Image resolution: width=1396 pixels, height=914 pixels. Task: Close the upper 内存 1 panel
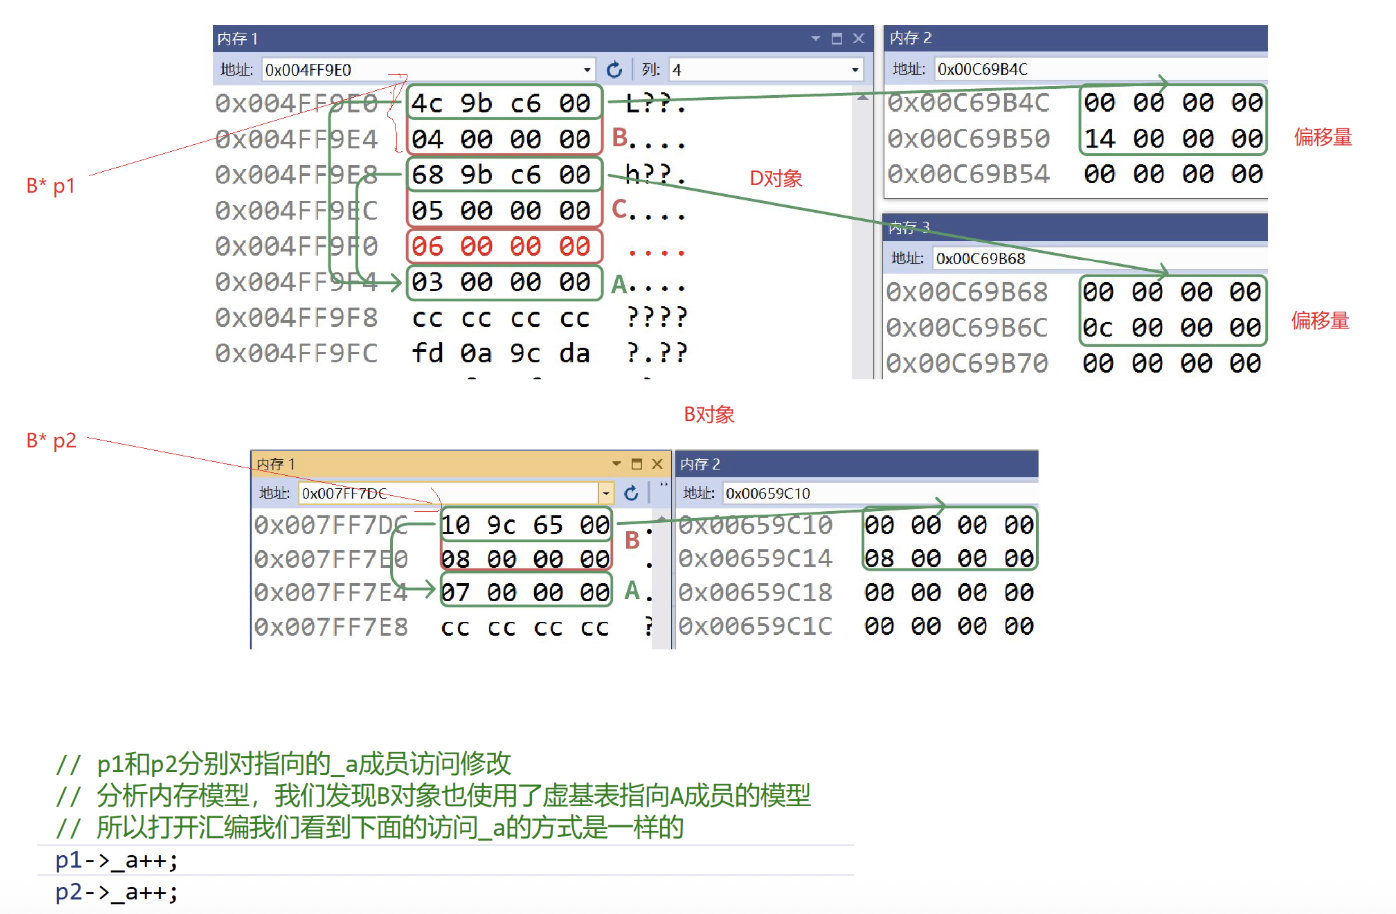(x=858, y=38)
